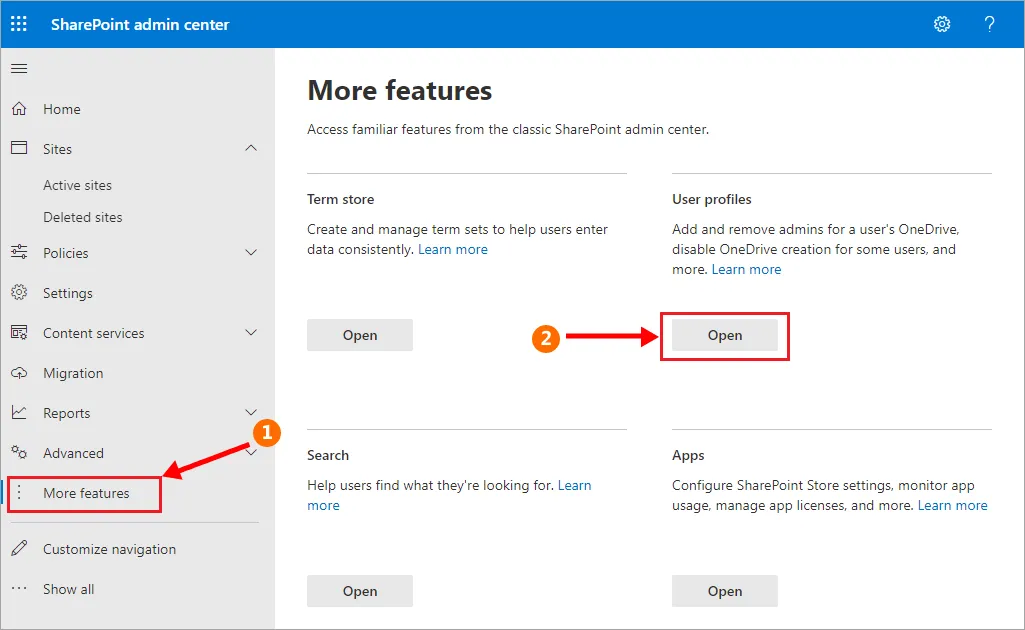This screenshot has width=1025, height=630.
Task: Follow Learn more link for User profiles
Action: pyautogui.click(x=746, y=269)
